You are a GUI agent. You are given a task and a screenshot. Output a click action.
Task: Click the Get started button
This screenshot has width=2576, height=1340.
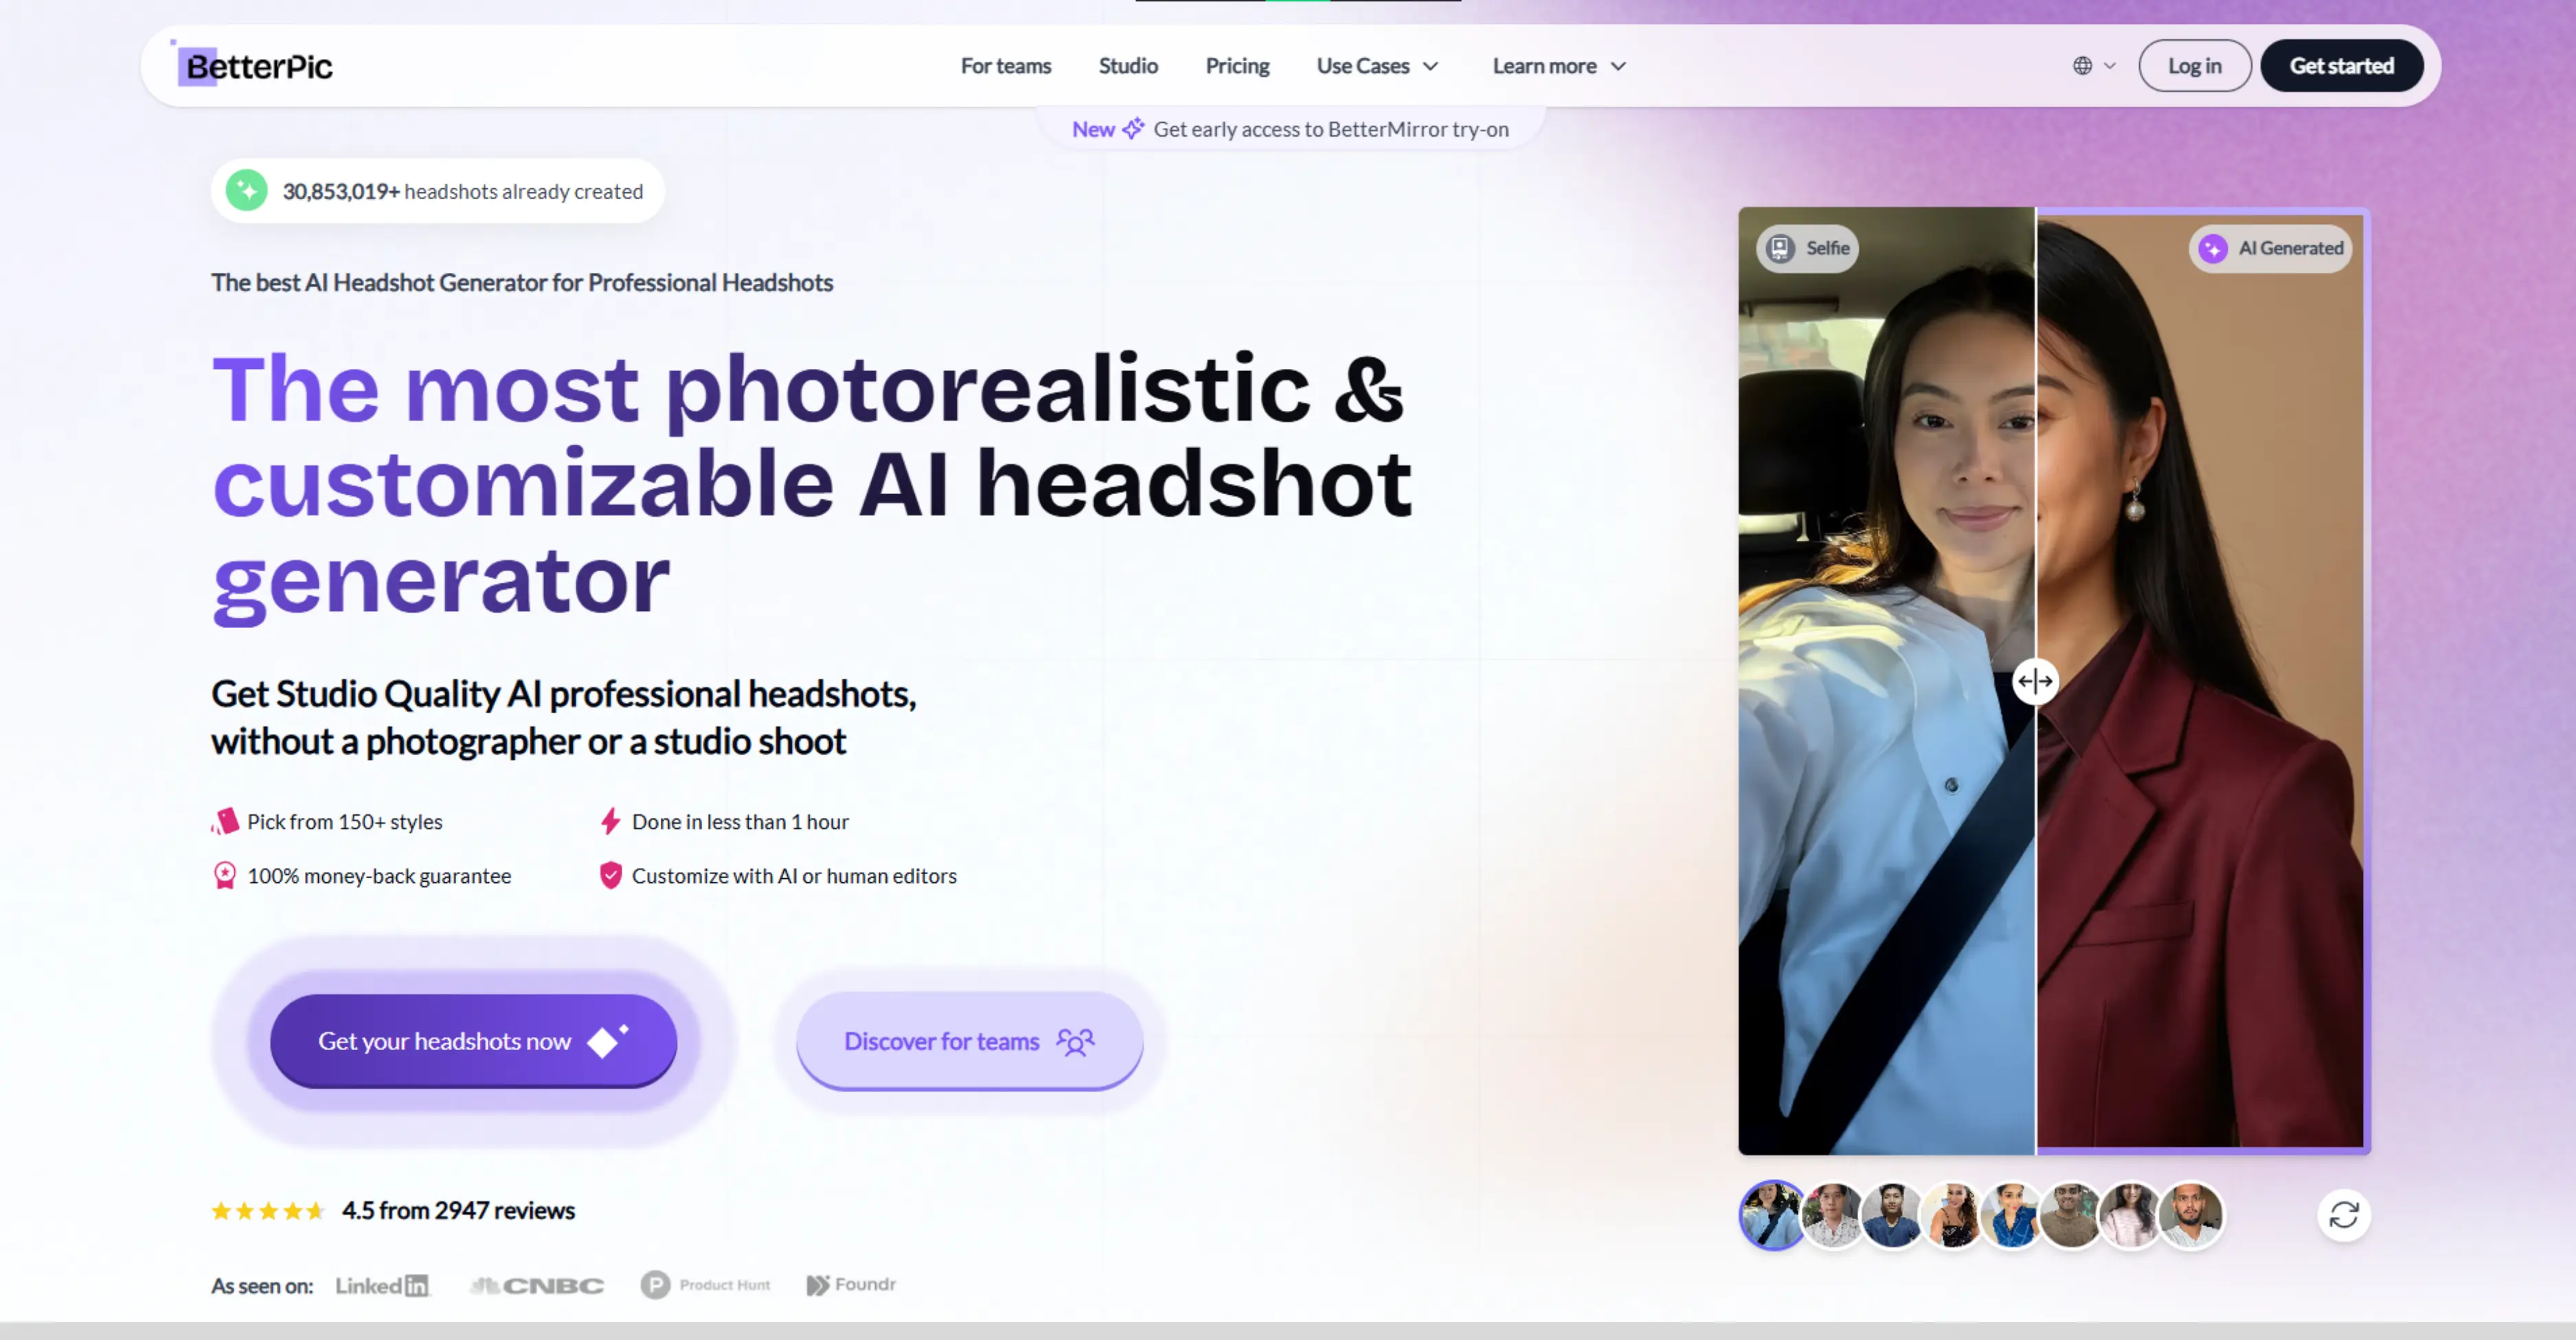point(2341,66)
